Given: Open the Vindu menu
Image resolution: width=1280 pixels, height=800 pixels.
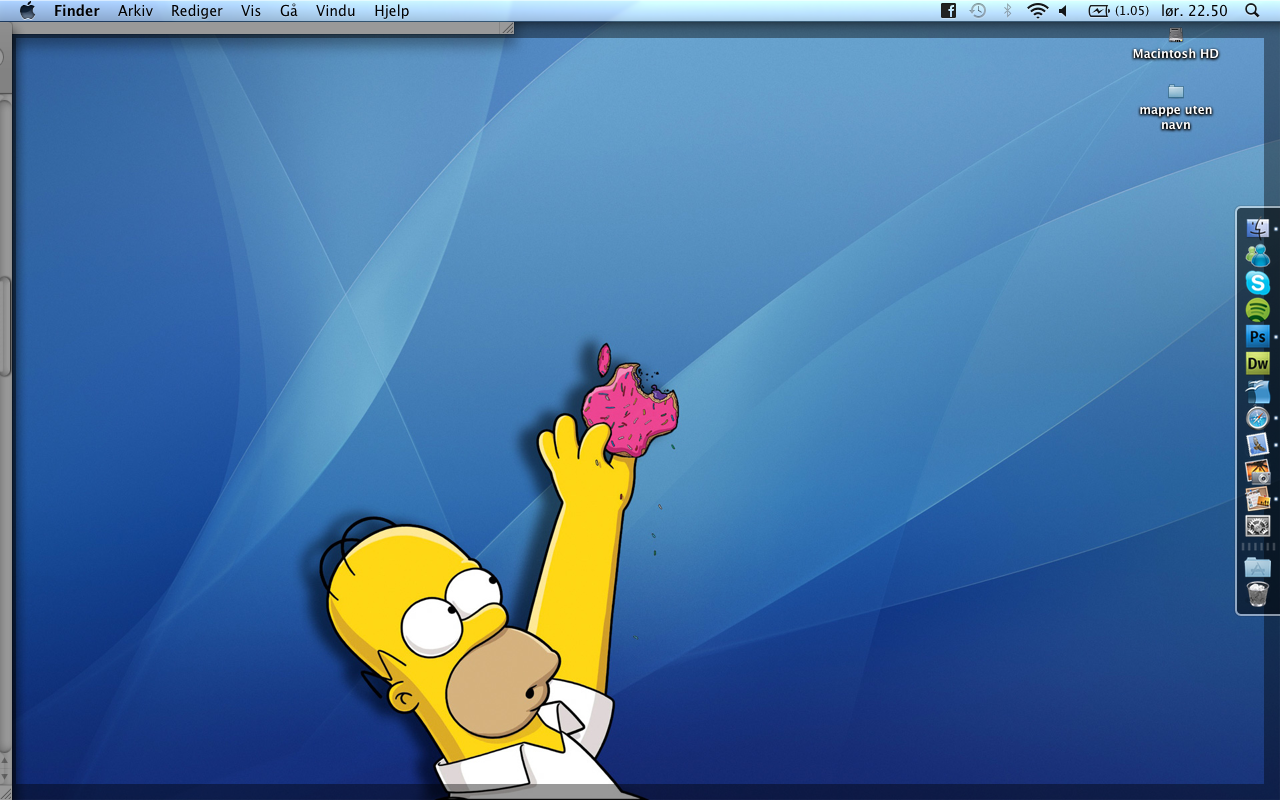Looking at the screenshot, I should 335,11.
